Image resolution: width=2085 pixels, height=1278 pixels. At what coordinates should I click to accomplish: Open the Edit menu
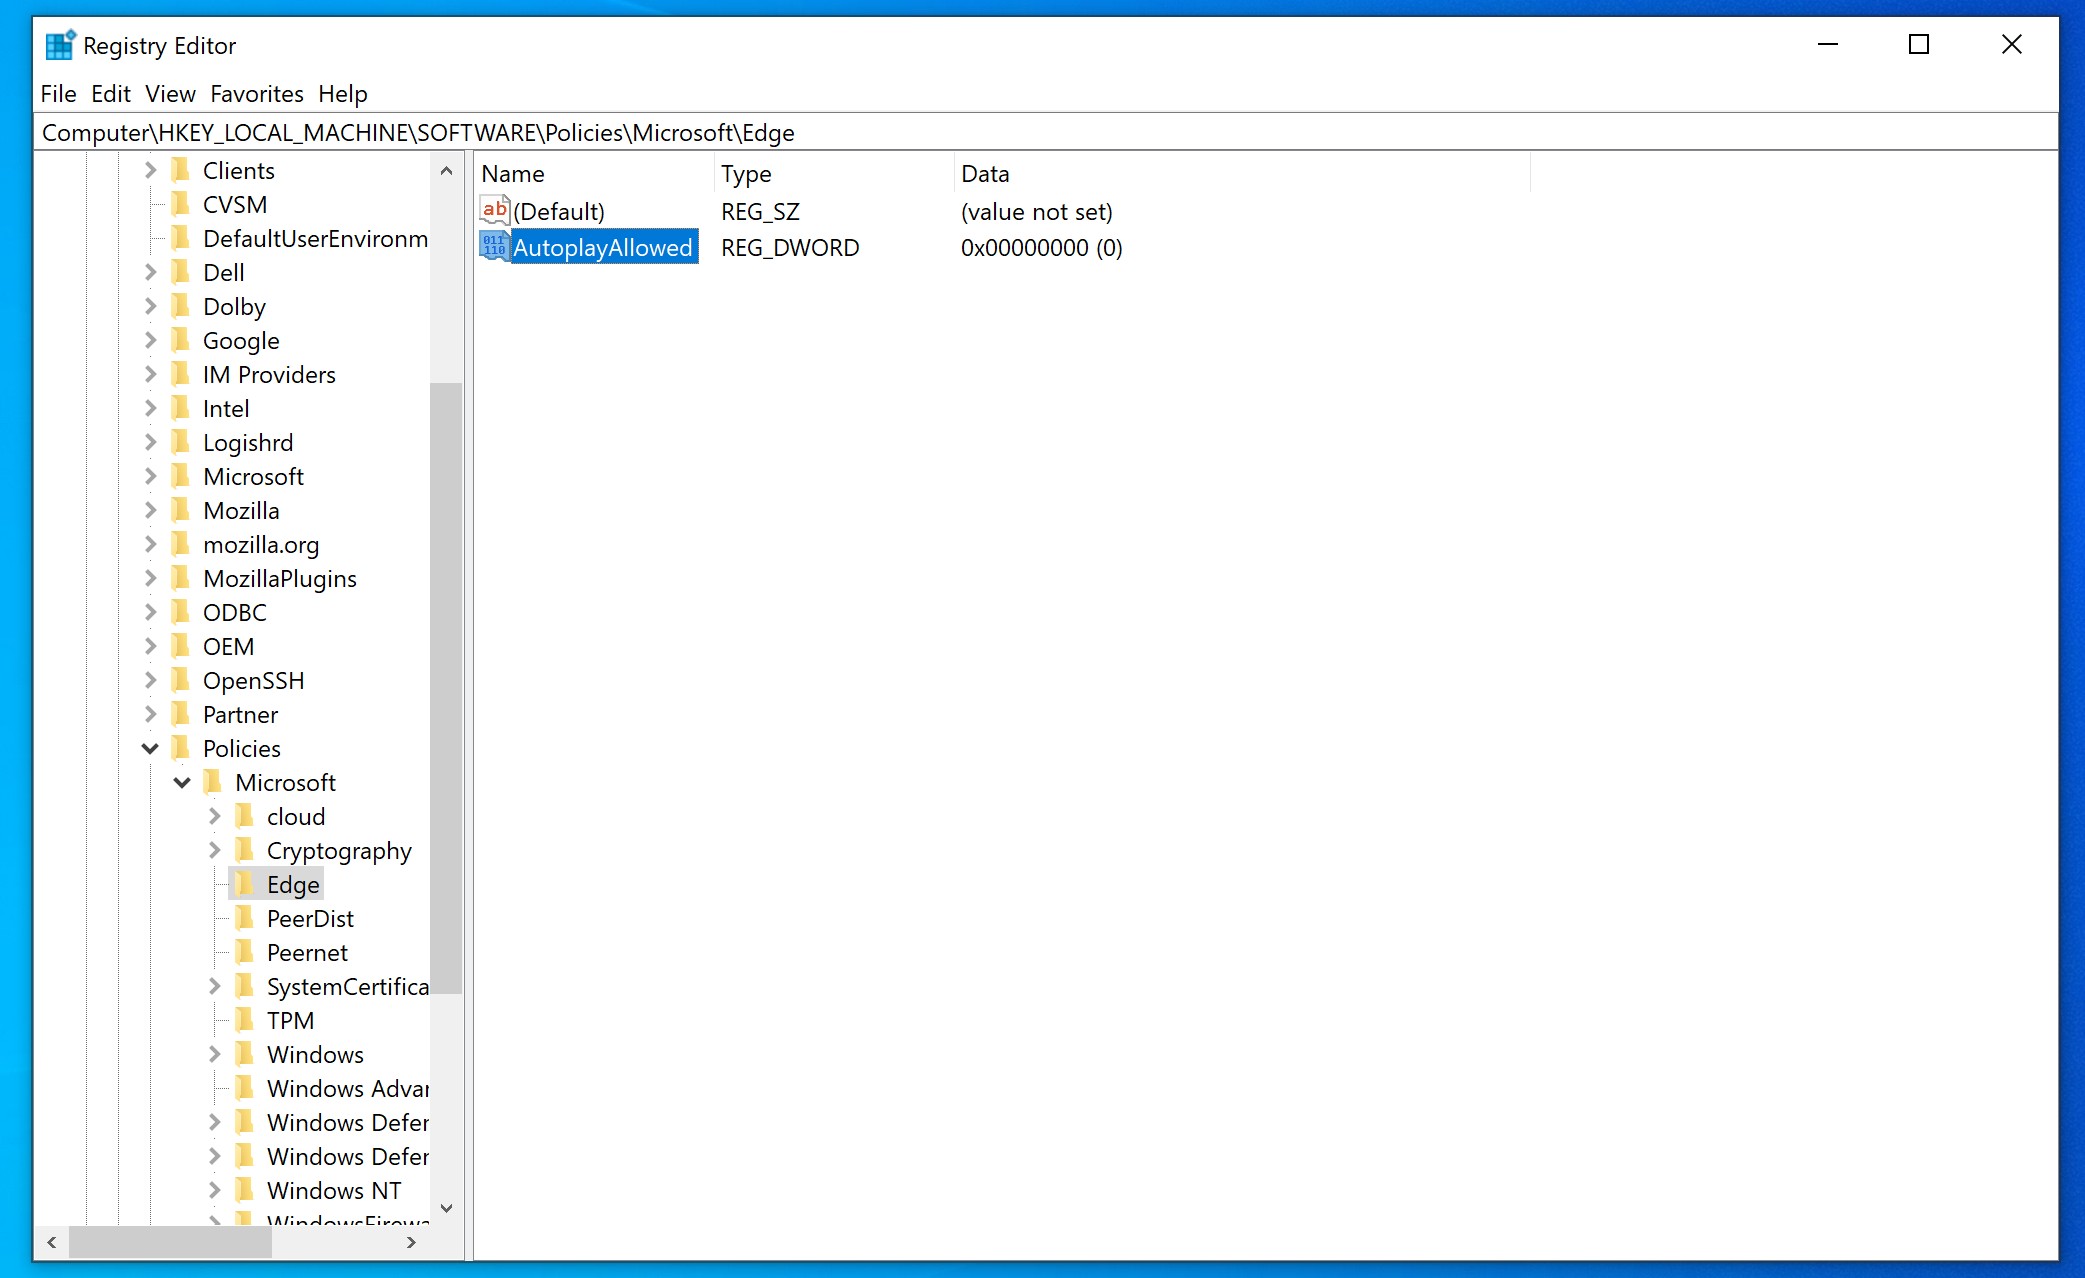pyautogui.click(x=111, y=94)
